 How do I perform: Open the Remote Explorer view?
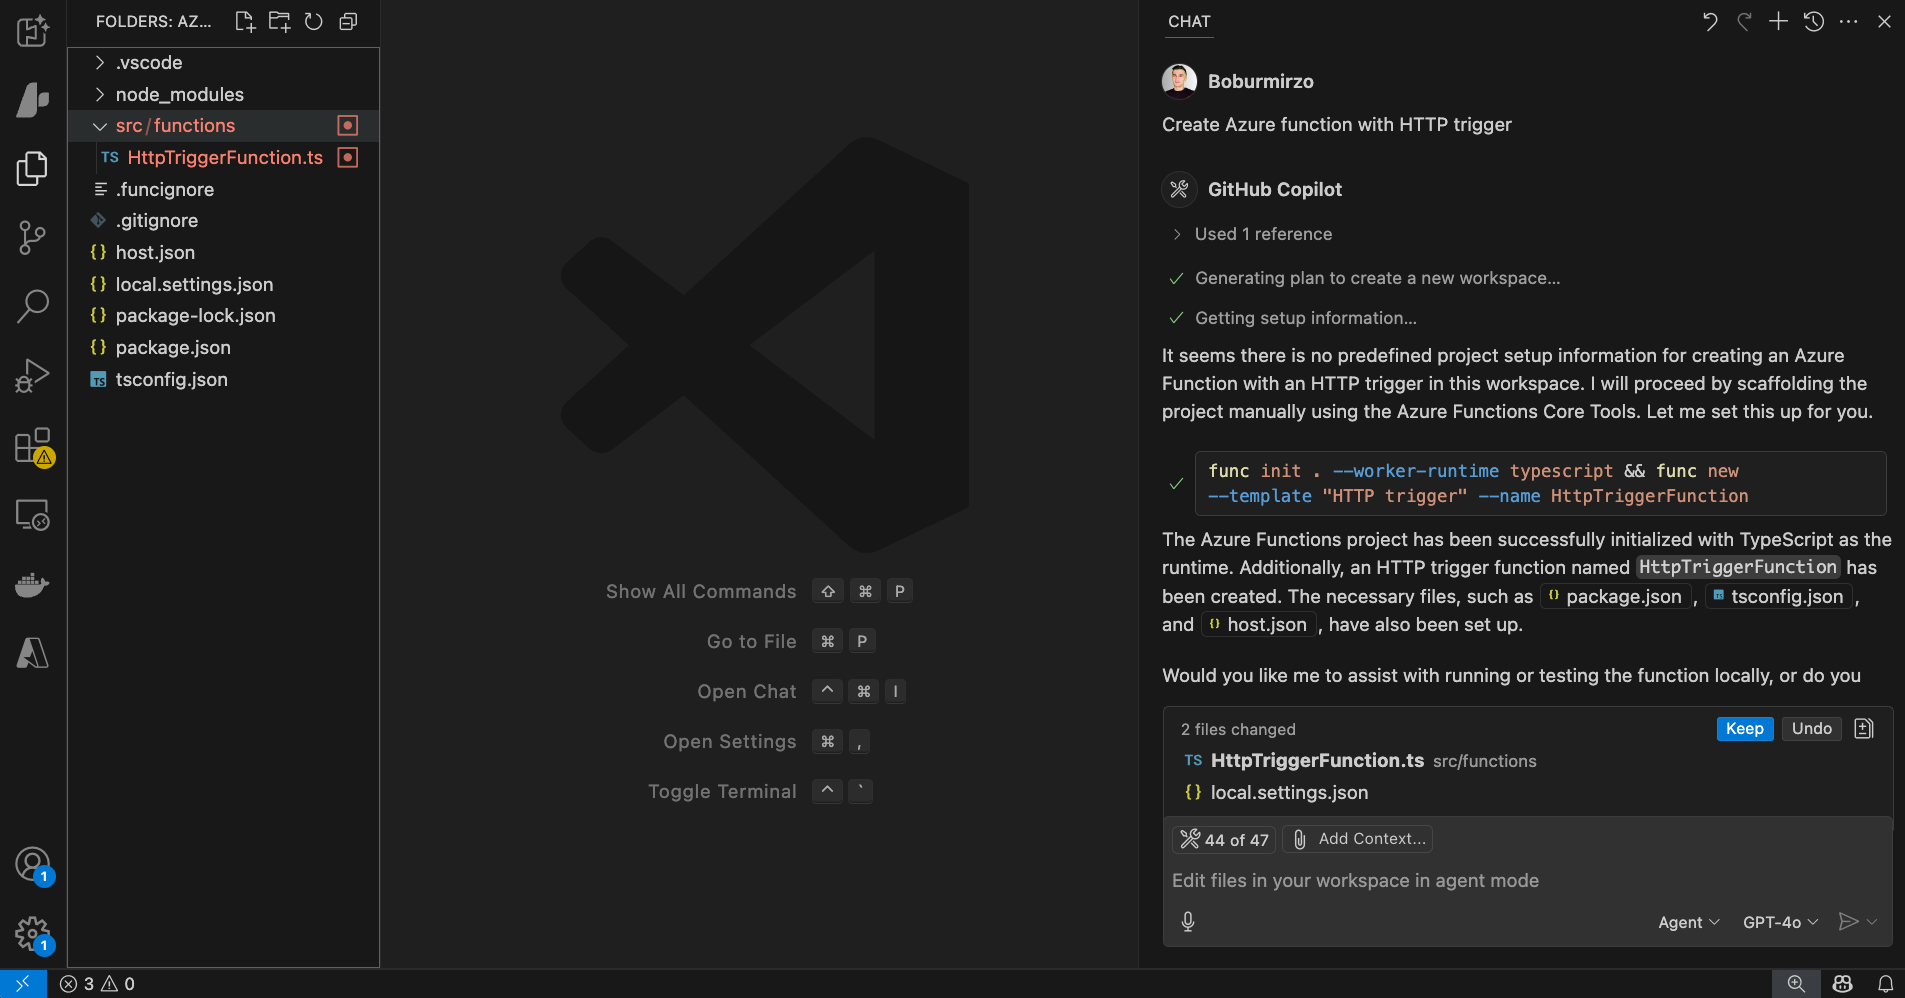click(33, 515)
